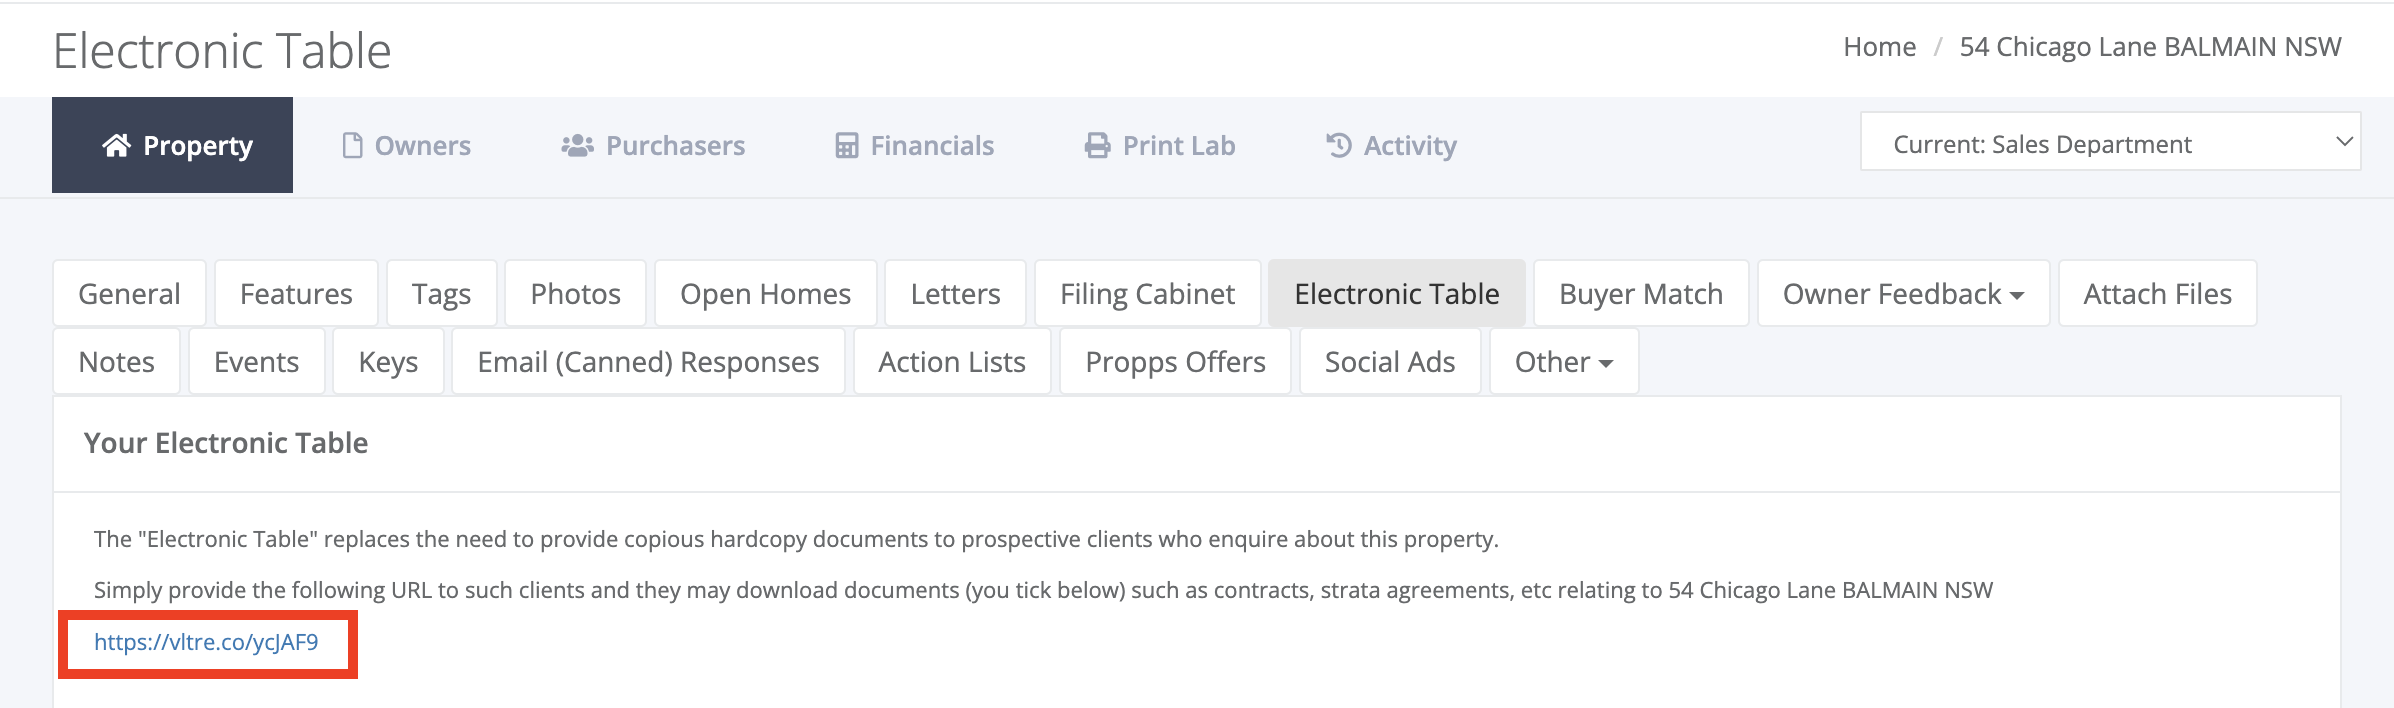Image resolution: width=2394 pixels, height=708 pixels.
Task: Select the Keys tab
Action: (x=388, y=361)
